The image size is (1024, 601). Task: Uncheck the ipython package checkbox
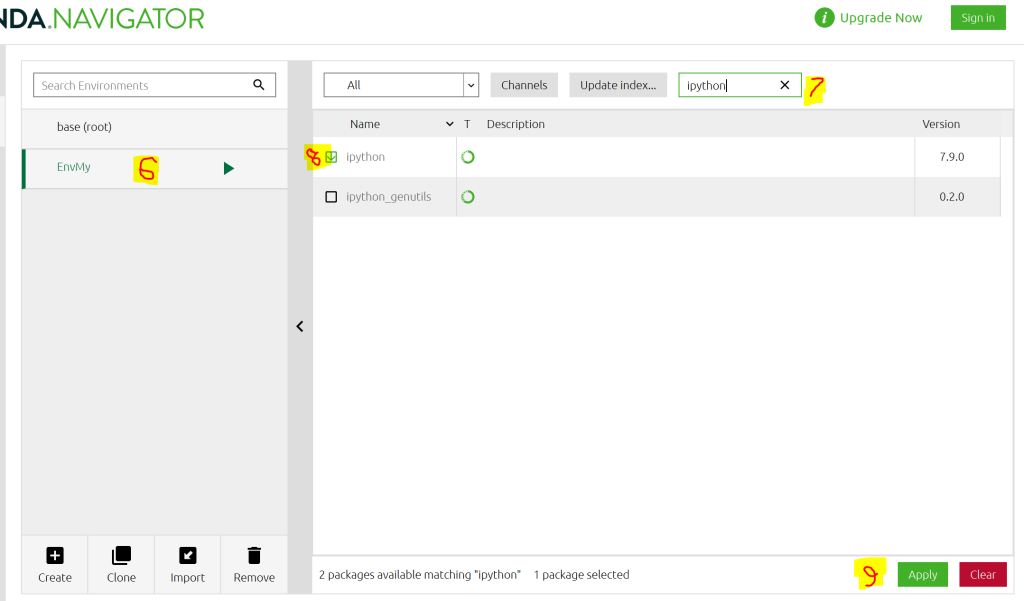point(332,157)
